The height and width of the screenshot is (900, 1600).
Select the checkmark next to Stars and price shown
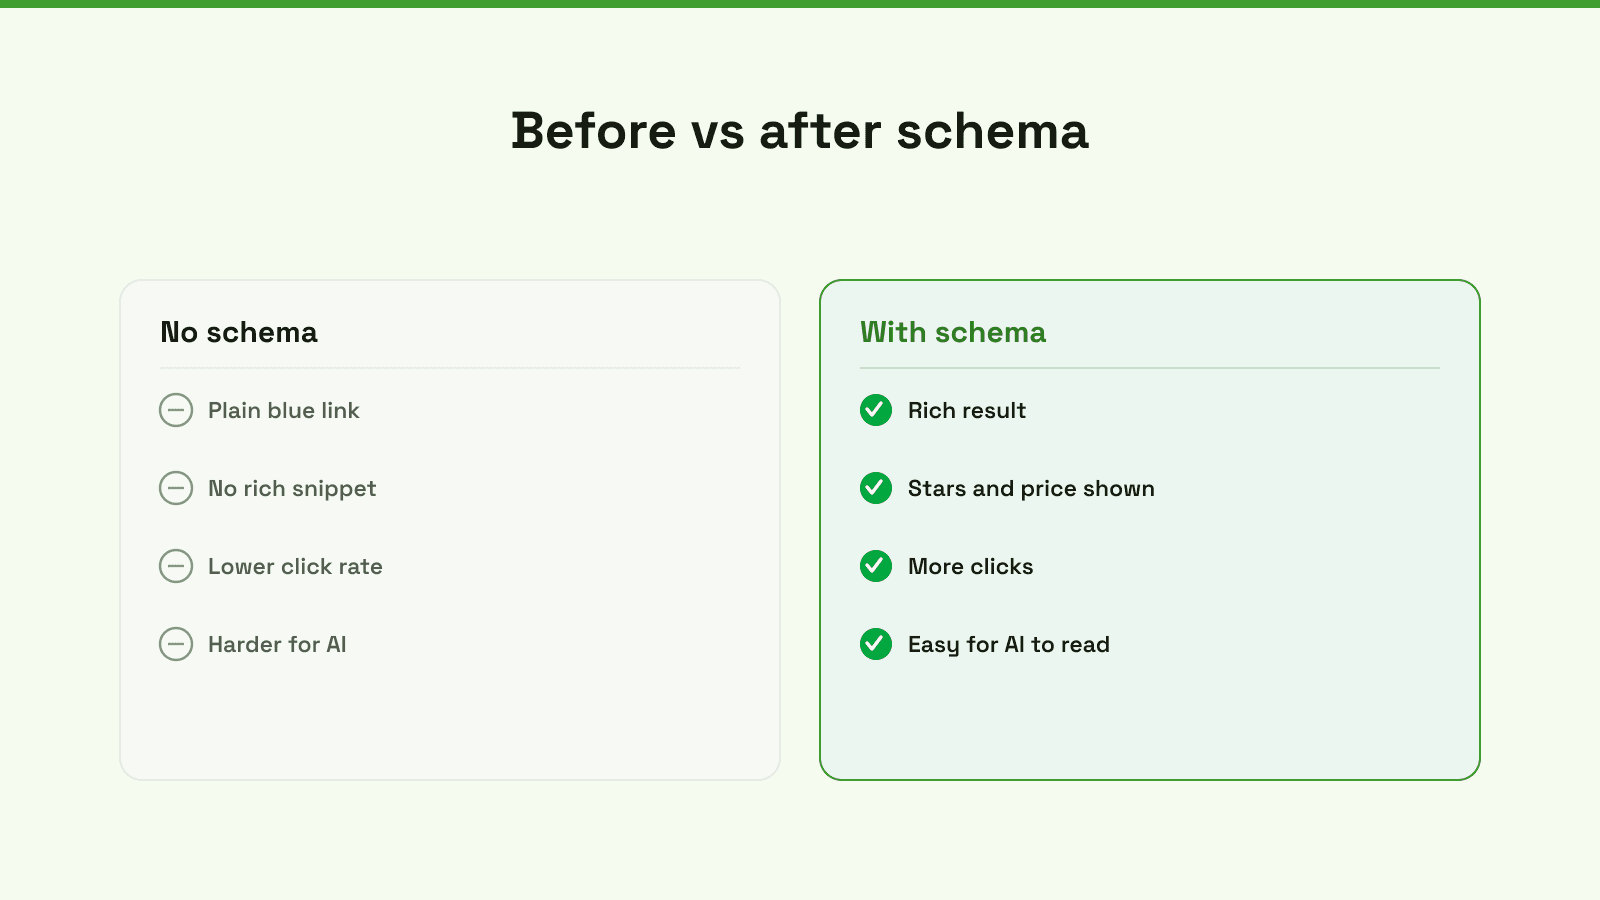[876, 488]
